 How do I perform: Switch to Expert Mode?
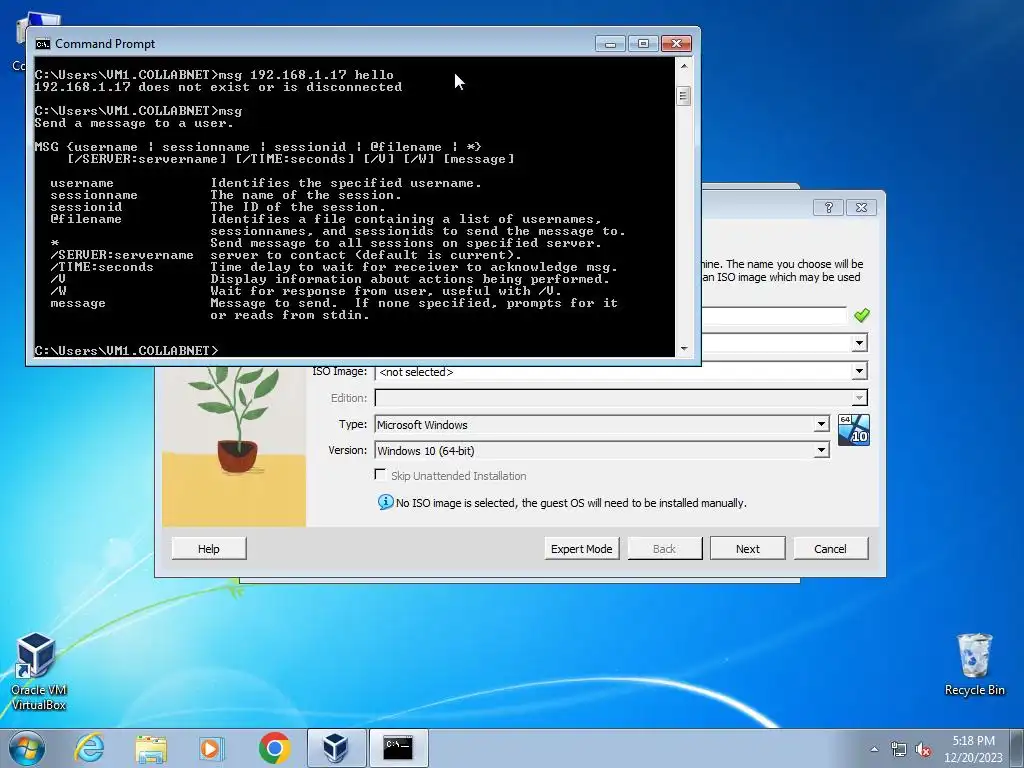tap(581, 549)
